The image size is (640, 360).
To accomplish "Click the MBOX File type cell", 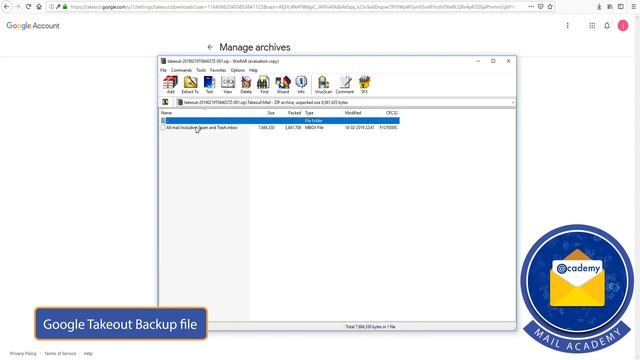I will tap(314, 128).
